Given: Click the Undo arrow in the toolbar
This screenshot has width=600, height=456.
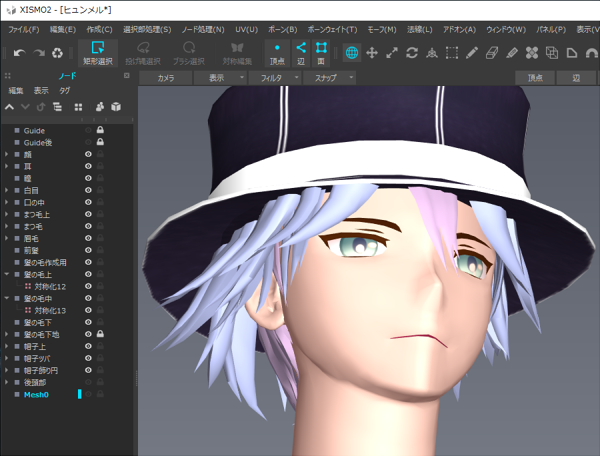Looking at the screenshot, I should pos(20,53).
